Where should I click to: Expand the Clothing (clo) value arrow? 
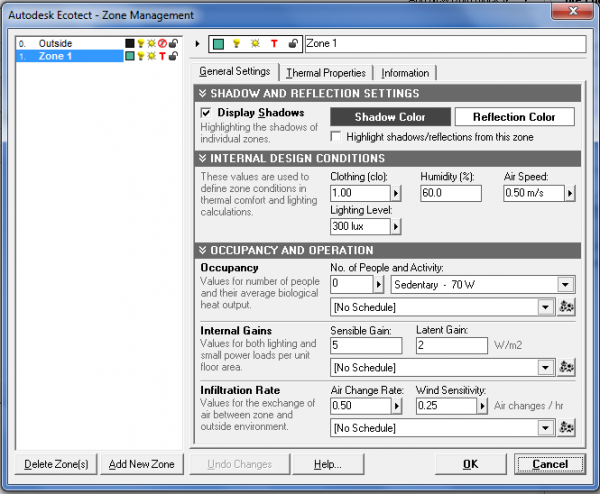tap(396, 193)
